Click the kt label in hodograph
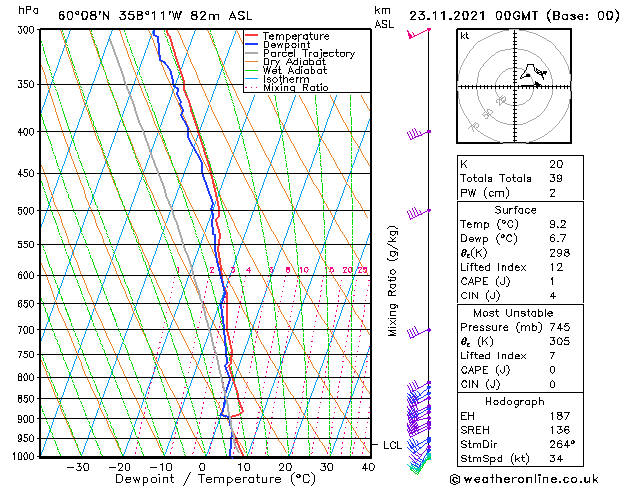Image resolution: width=629 pixels, height=486 pixels. [x=465, y=36]
